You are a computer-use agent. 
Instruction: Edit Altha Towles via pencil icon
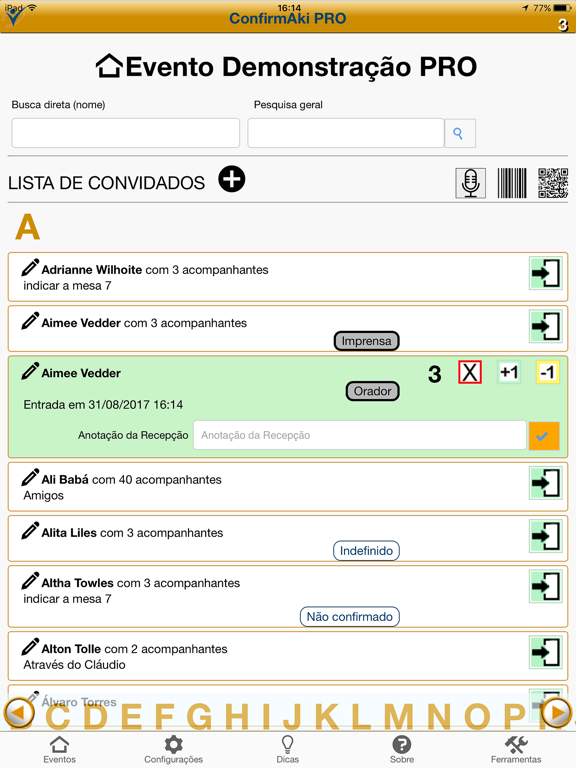(30, 581)
